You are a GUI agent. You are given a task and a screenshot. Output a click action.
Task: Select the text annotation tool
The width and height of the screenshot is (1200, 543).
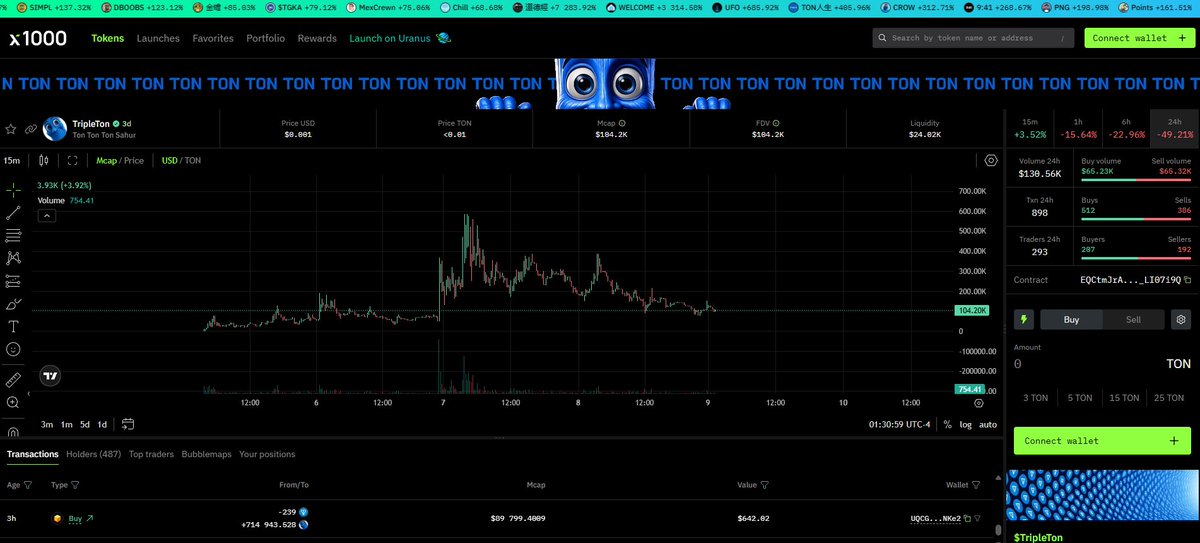(x=13, y=326)
